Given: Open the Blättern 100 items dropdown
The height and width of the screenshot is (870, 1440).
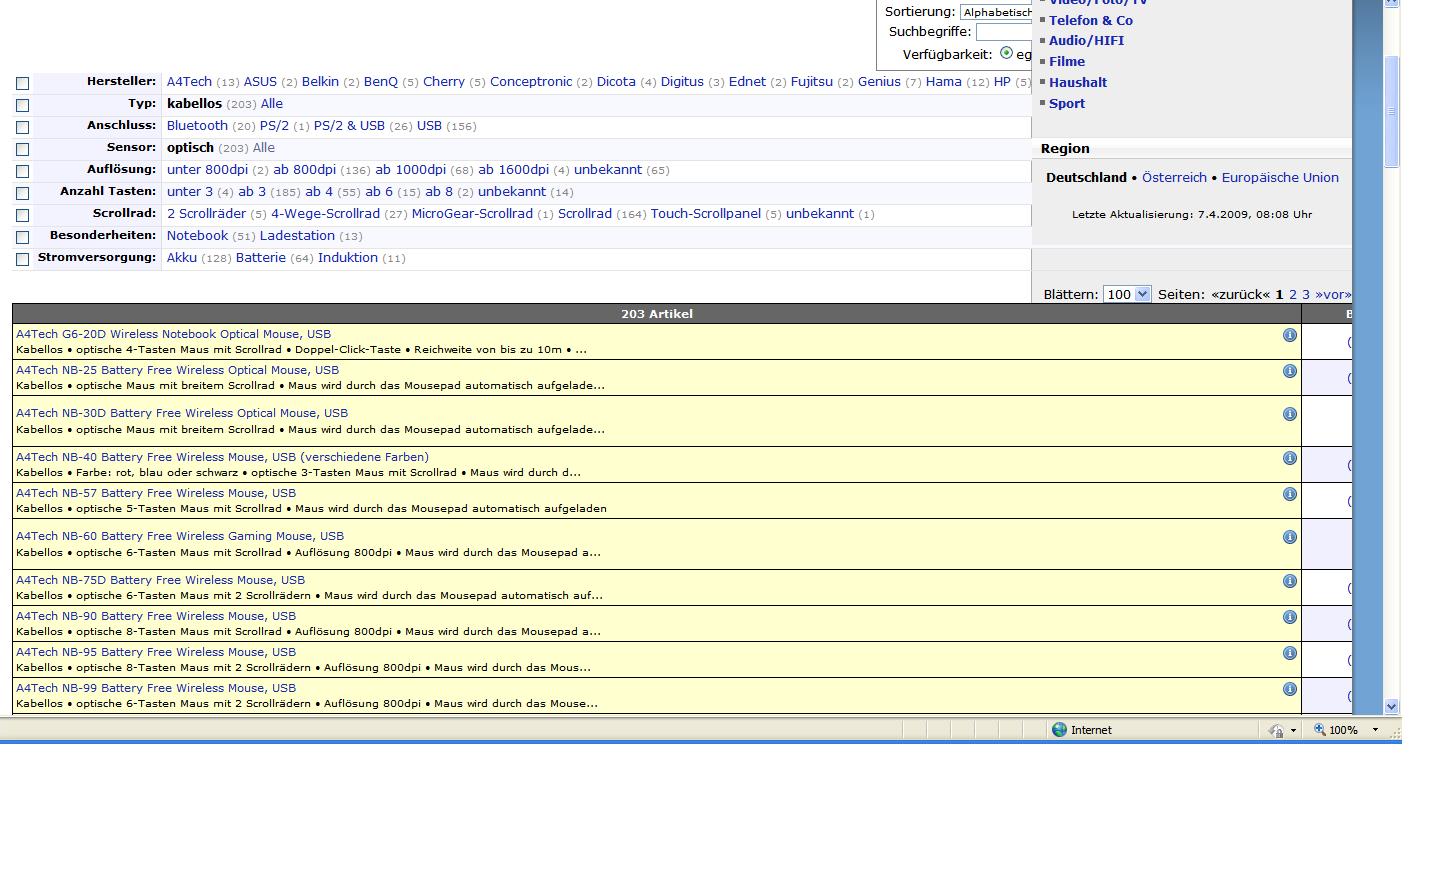Looking at the screenshot, I should [1127, 294].
